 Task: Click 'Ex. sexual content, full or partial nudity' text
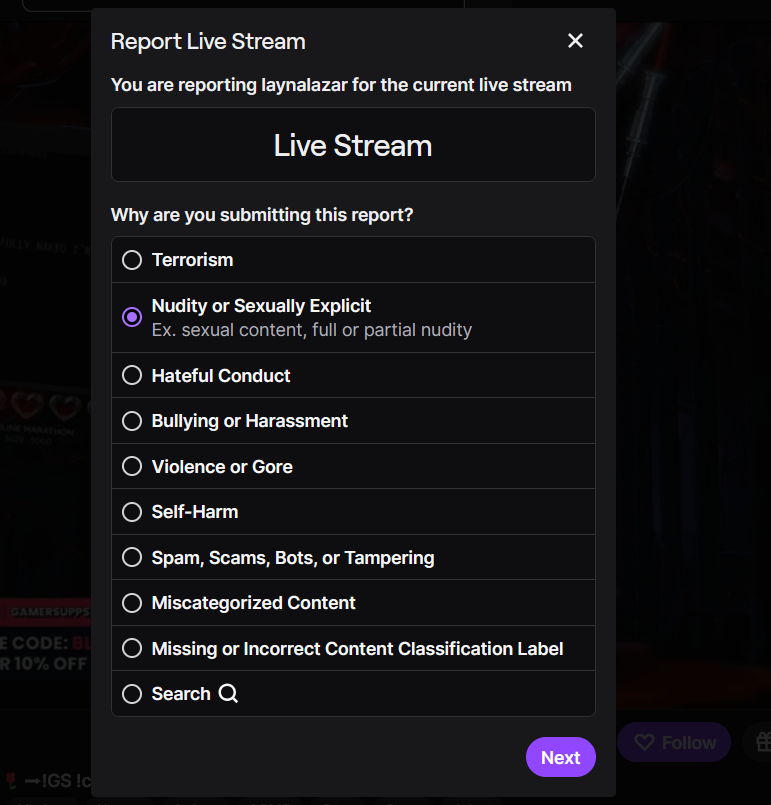(312, 330)
